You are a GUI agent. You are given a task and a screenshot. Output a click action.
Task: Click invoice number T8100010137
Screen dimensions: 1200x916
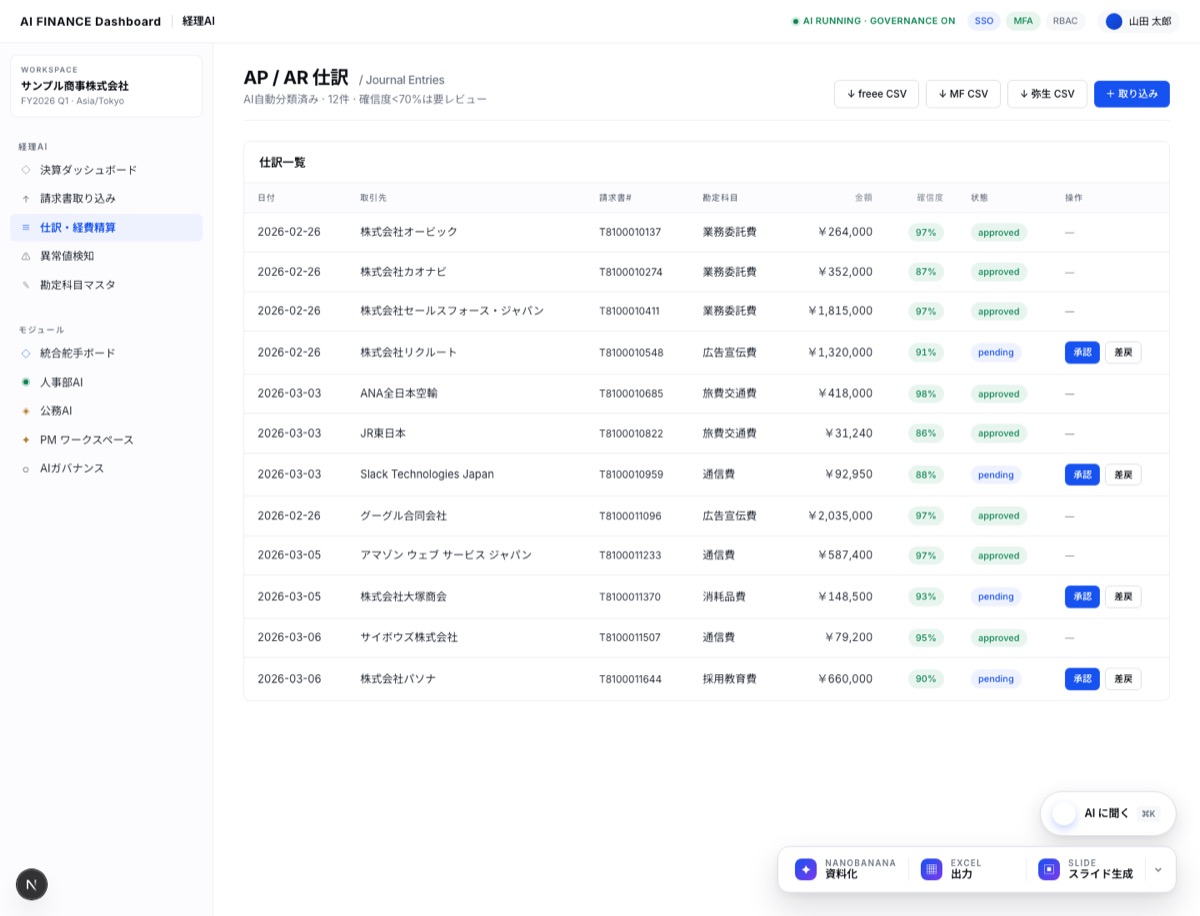tap(630, 232)
